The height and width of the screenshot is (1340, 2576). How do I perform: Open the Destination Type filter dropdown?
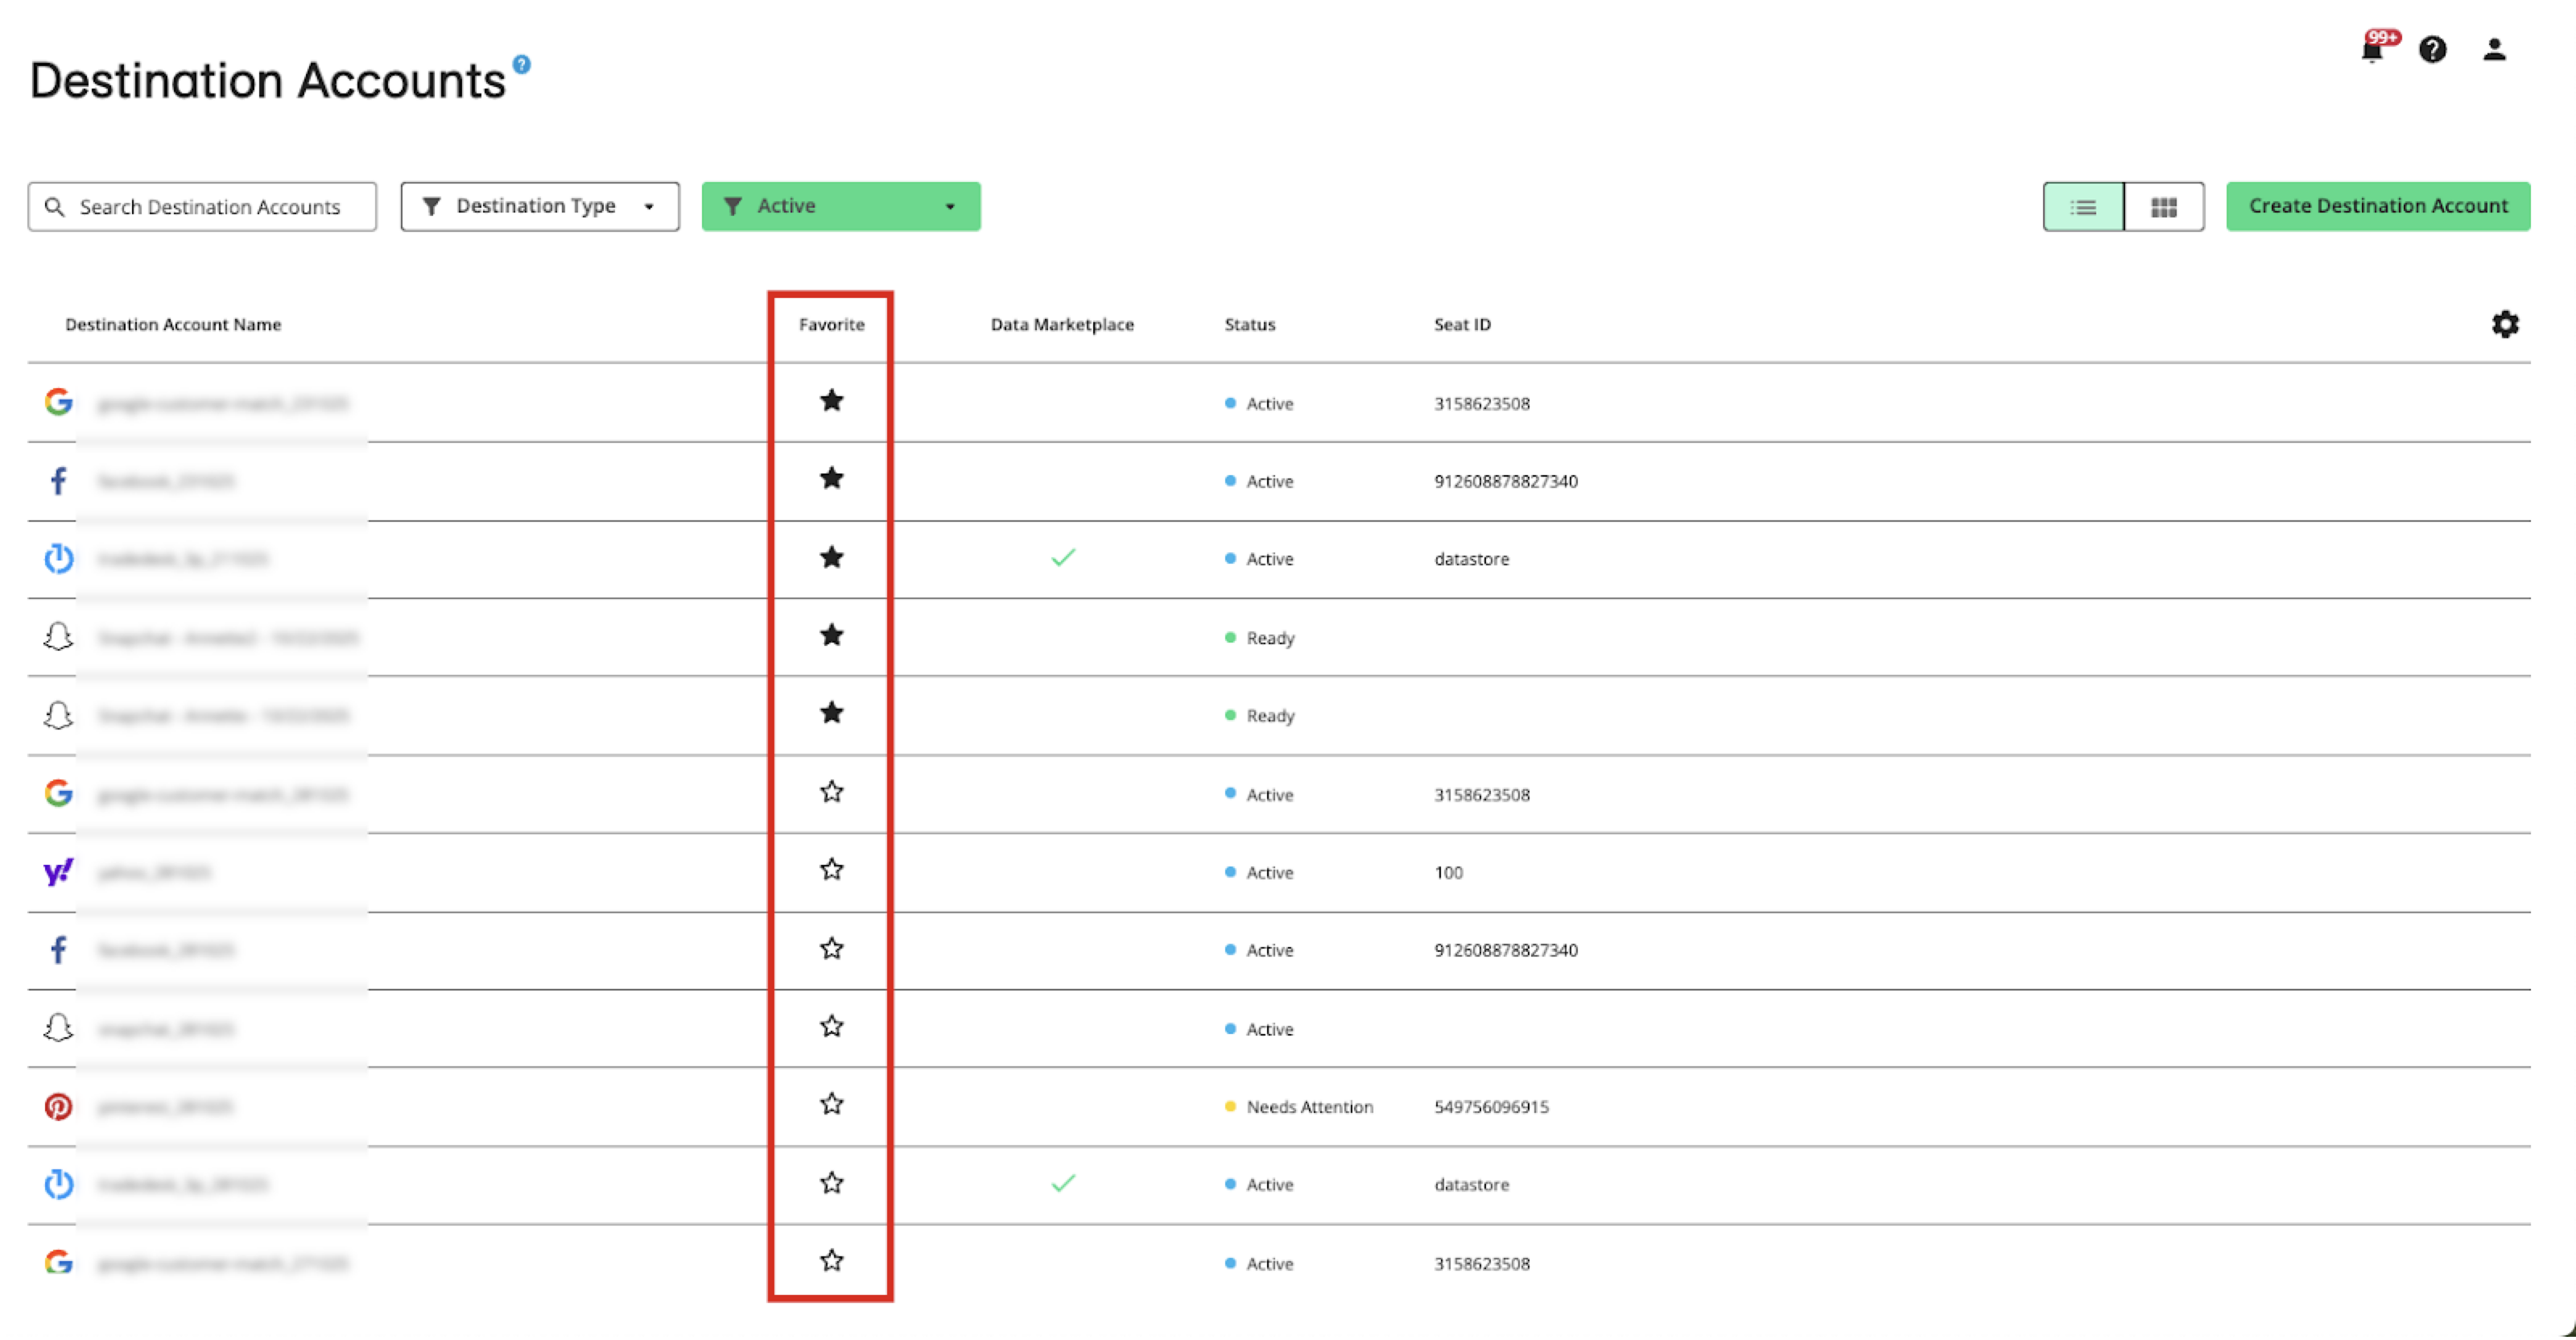click(539, 206)
